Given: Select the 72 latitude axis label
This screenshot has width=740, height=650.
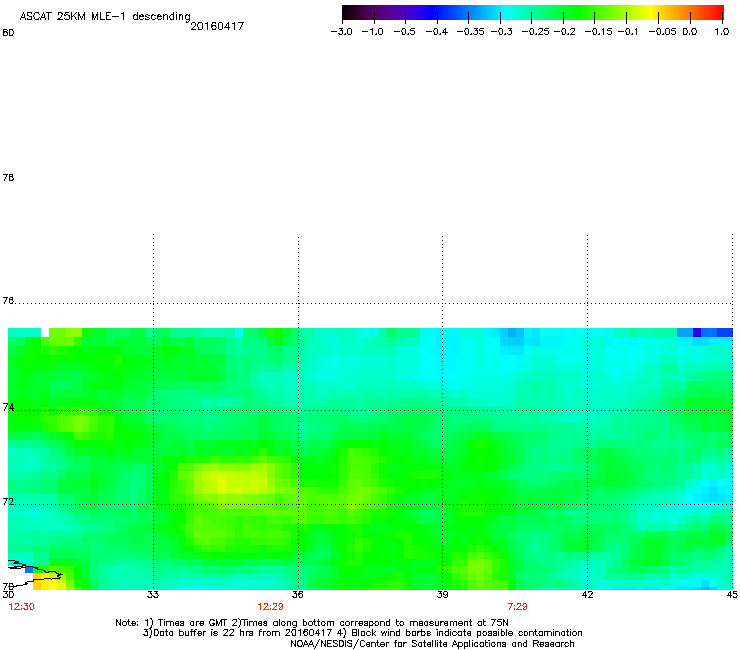Looking at the screenshot, I should 8,501.
